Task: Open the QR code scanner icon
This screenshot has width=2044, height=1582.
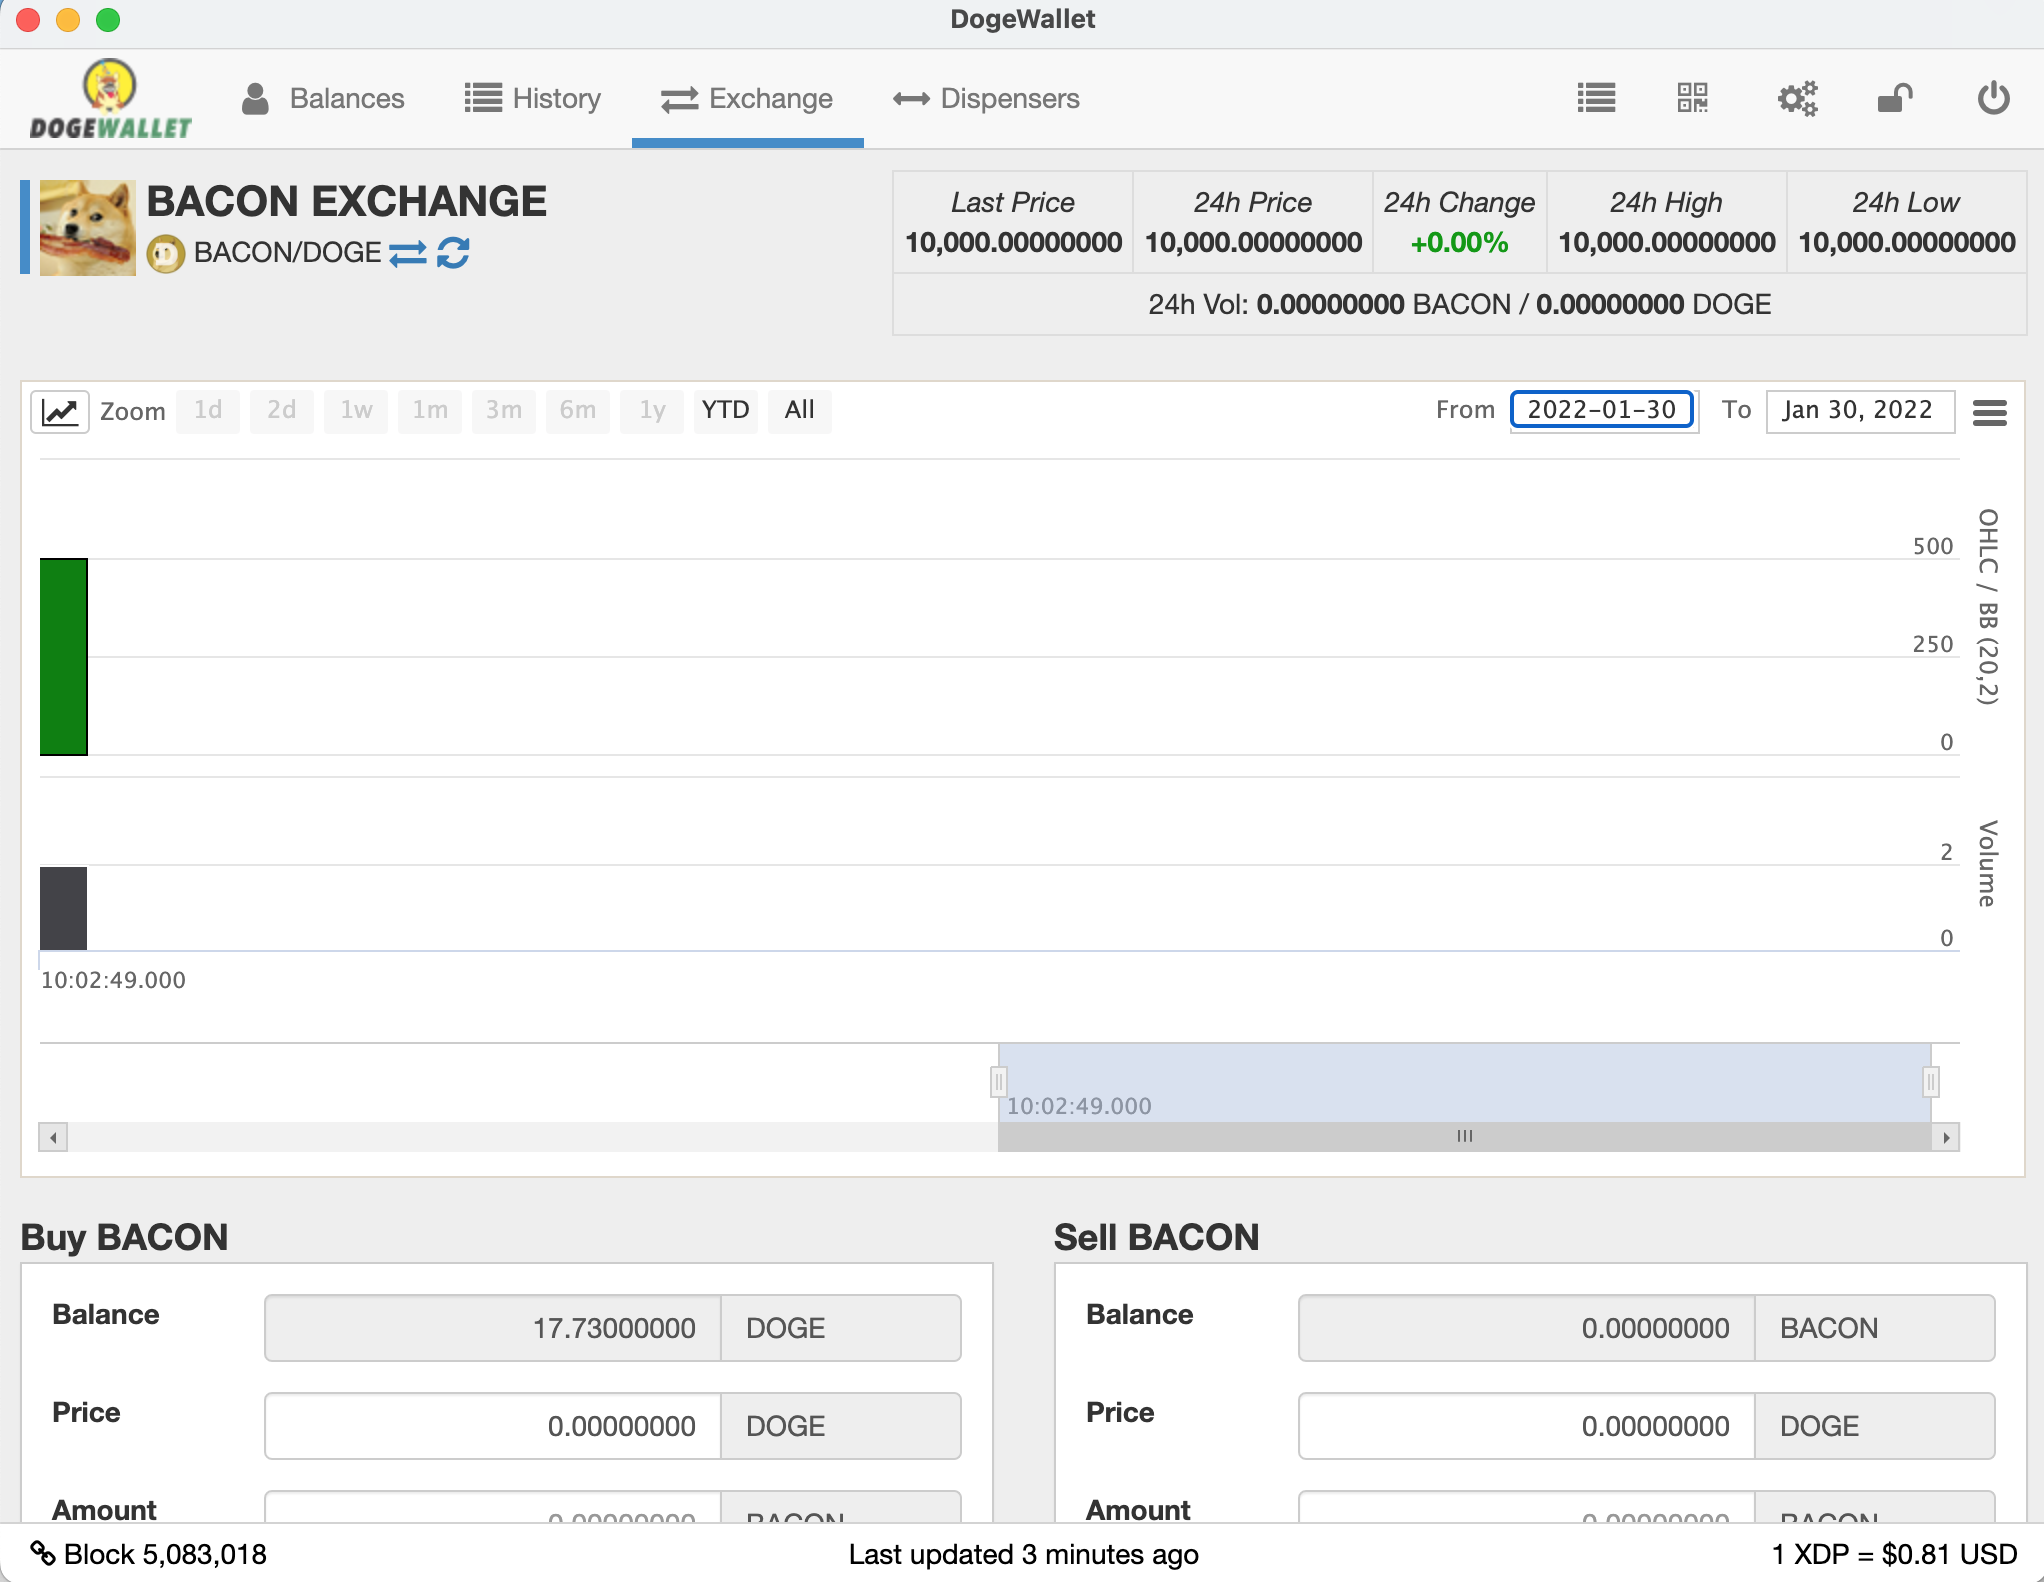Action: pyautogui.click(x=1693, y=98)
